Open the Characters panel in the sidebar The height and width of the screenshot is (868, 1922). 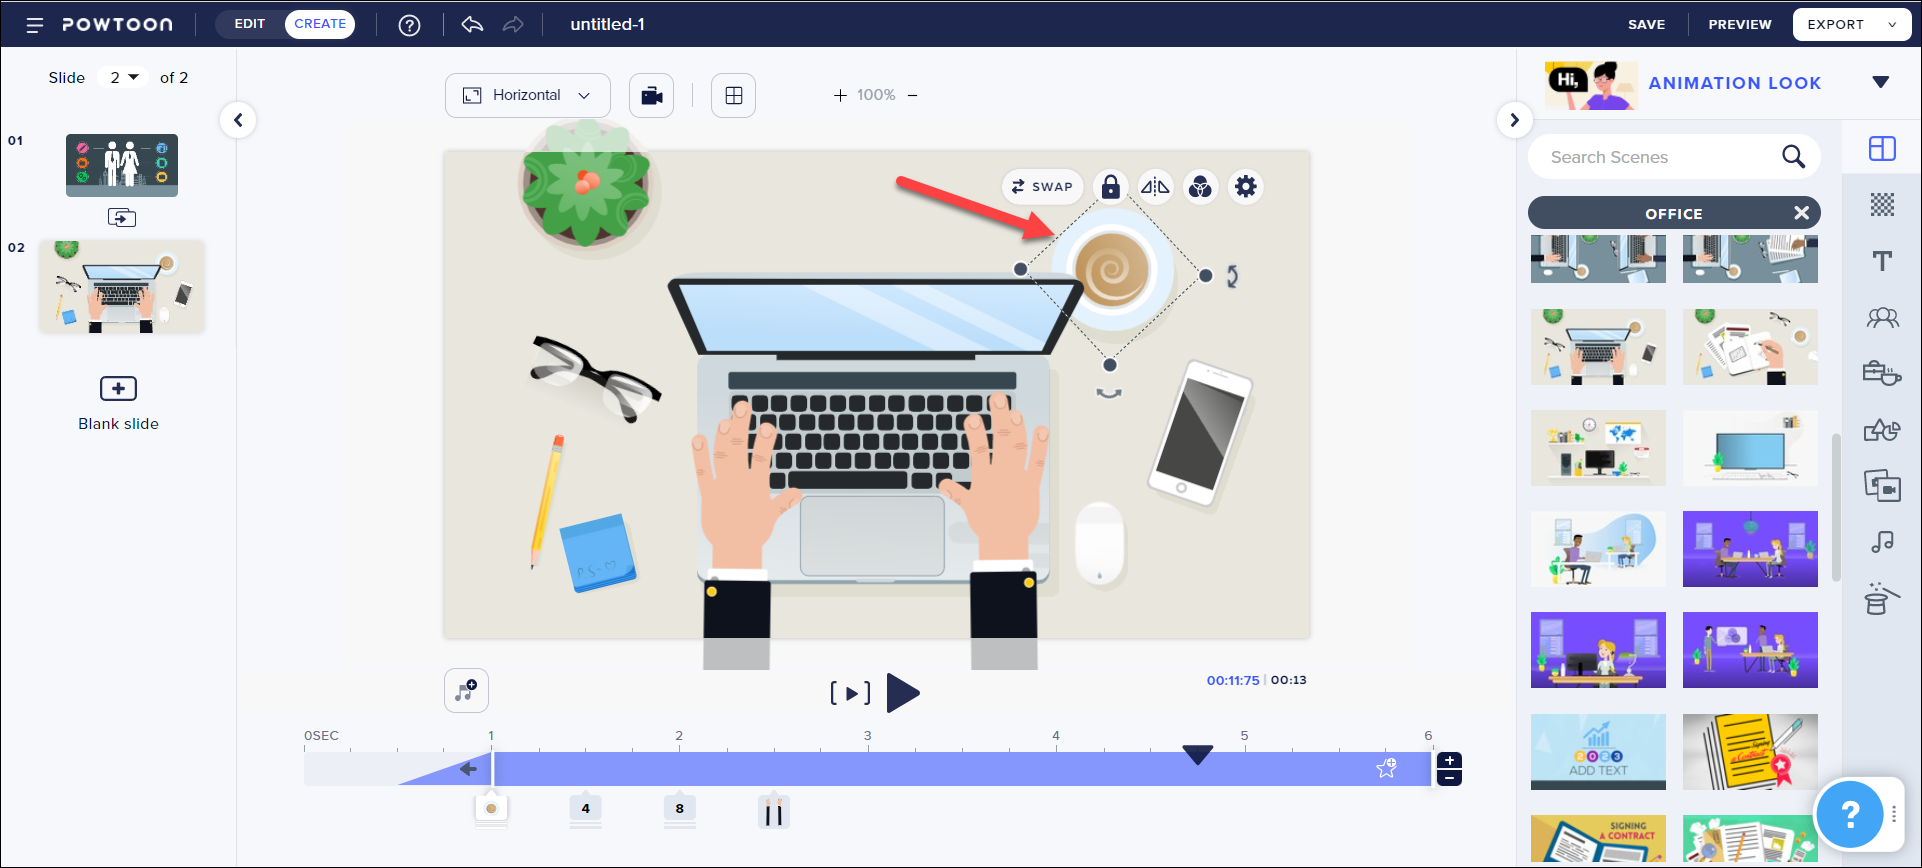[1882, 318]
